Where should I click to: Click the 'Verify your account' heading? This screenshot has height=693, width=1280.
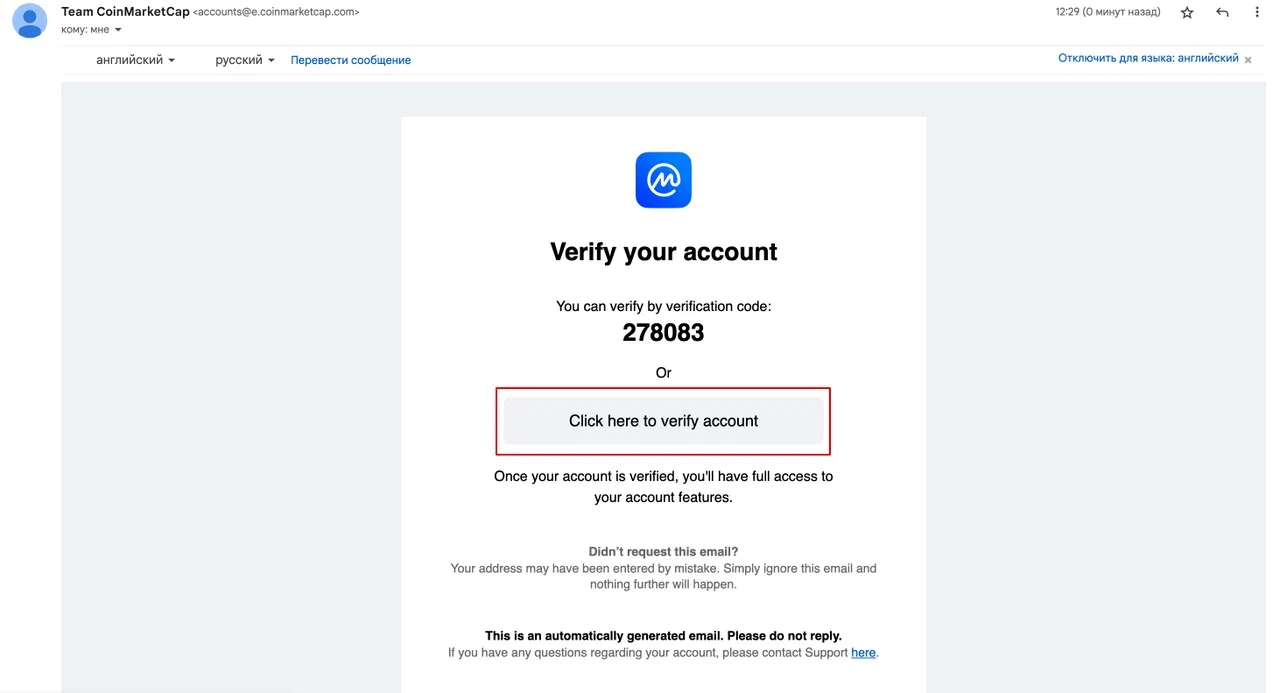(663, 252)
